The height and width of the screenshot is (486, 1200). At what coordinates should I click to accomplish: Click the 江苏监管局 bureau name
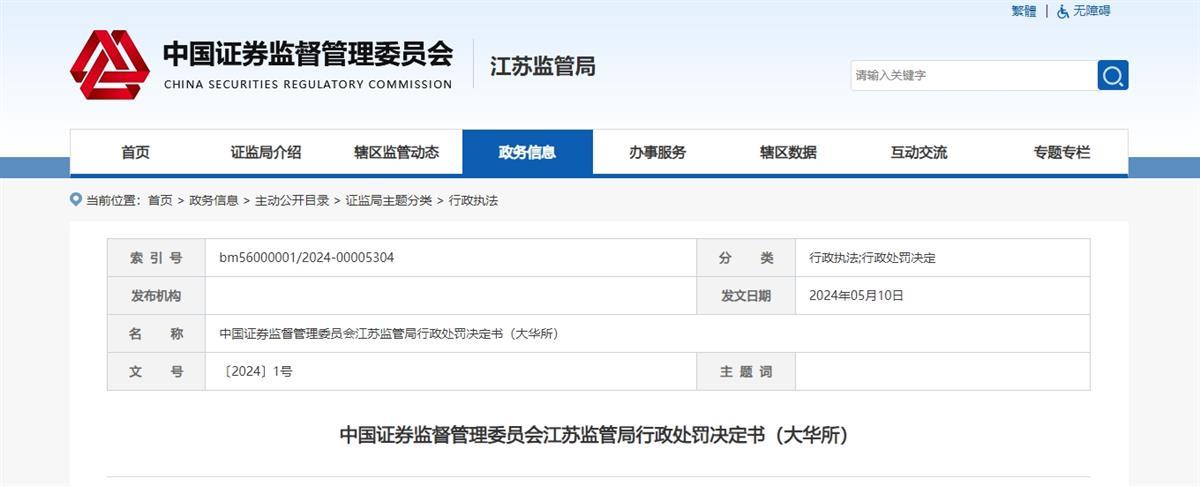(x=543, y=66)
